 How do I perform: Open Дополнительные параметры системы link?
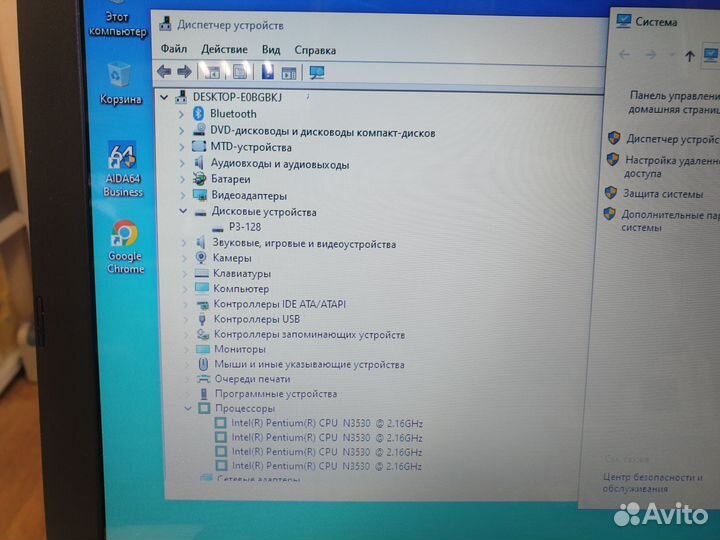pos(670,221)
